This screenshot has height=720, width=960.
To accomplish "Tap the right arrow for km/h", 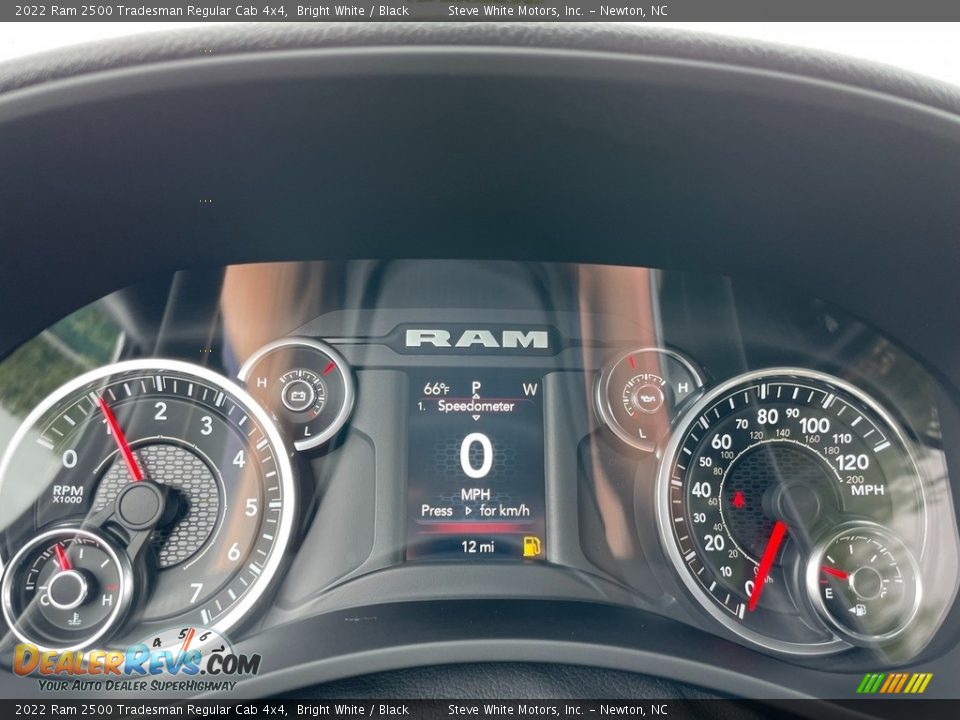I will 468,511.
